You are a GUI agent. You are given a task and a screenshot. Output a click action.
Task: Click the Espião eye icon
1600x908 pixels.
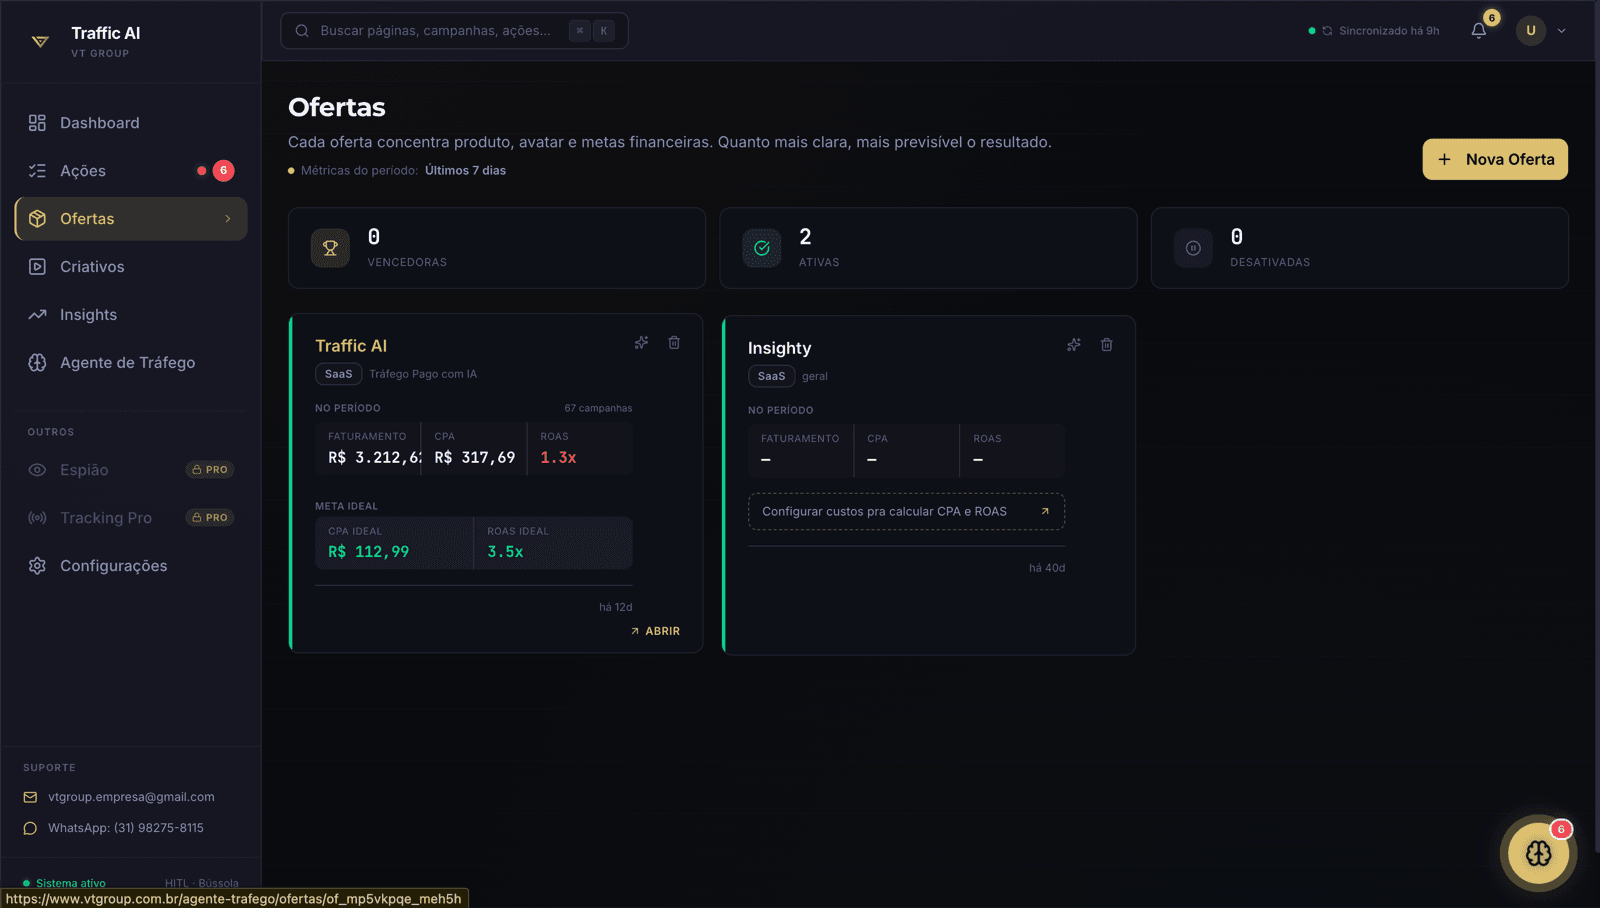tap(37, 470)
